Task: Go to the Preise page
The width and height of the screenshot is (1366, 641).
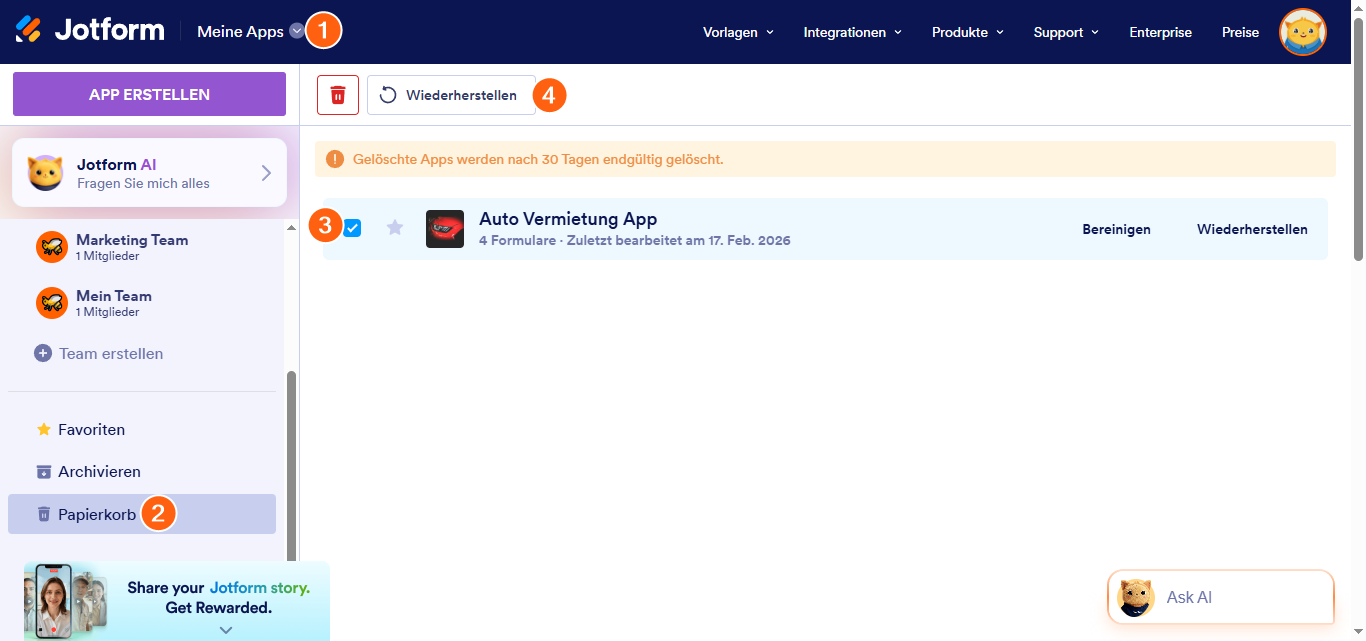Action: 1240,32
